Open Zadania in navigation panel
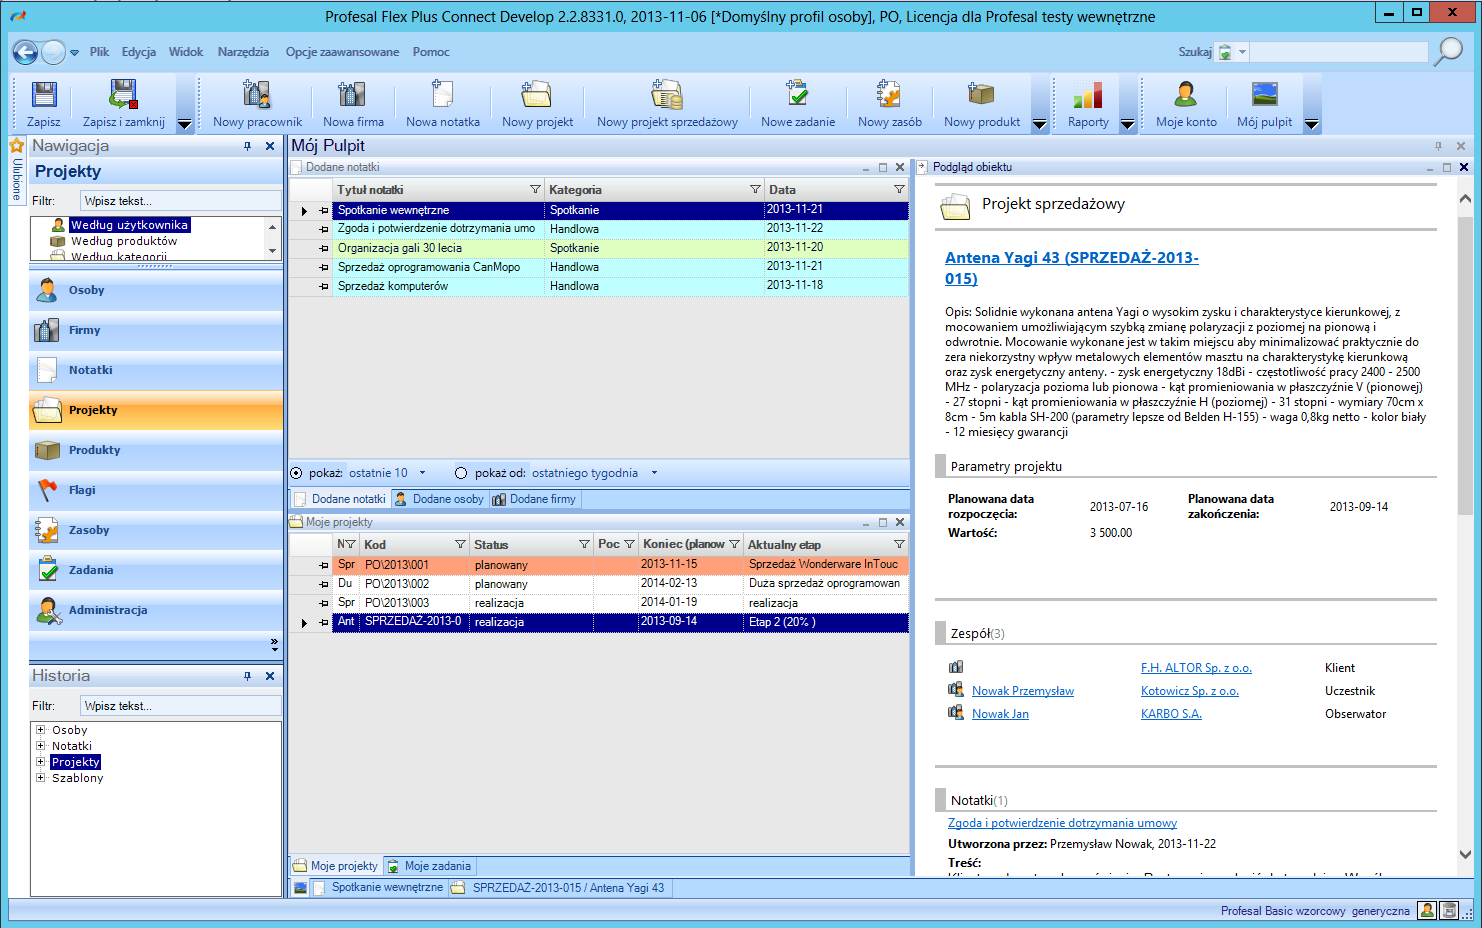This screenshot has width=1482, height=928. click(x=156, y=570)
